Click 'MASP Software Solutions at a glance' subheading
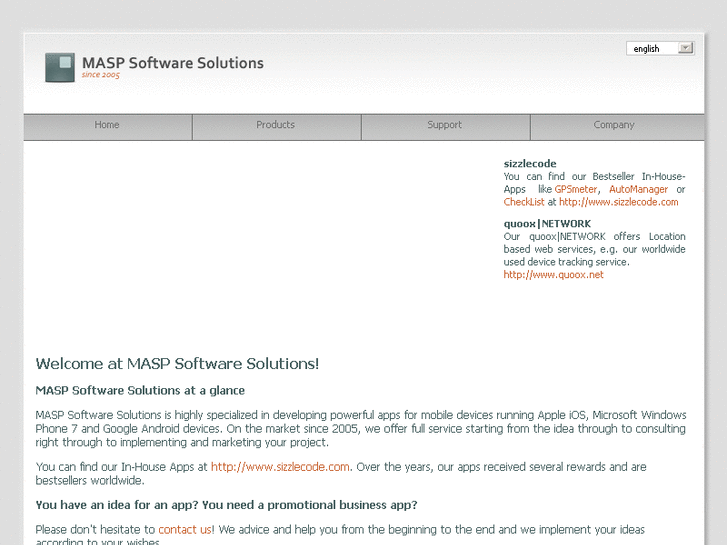Viewport: 727px width, 545px height. (140, 391)
